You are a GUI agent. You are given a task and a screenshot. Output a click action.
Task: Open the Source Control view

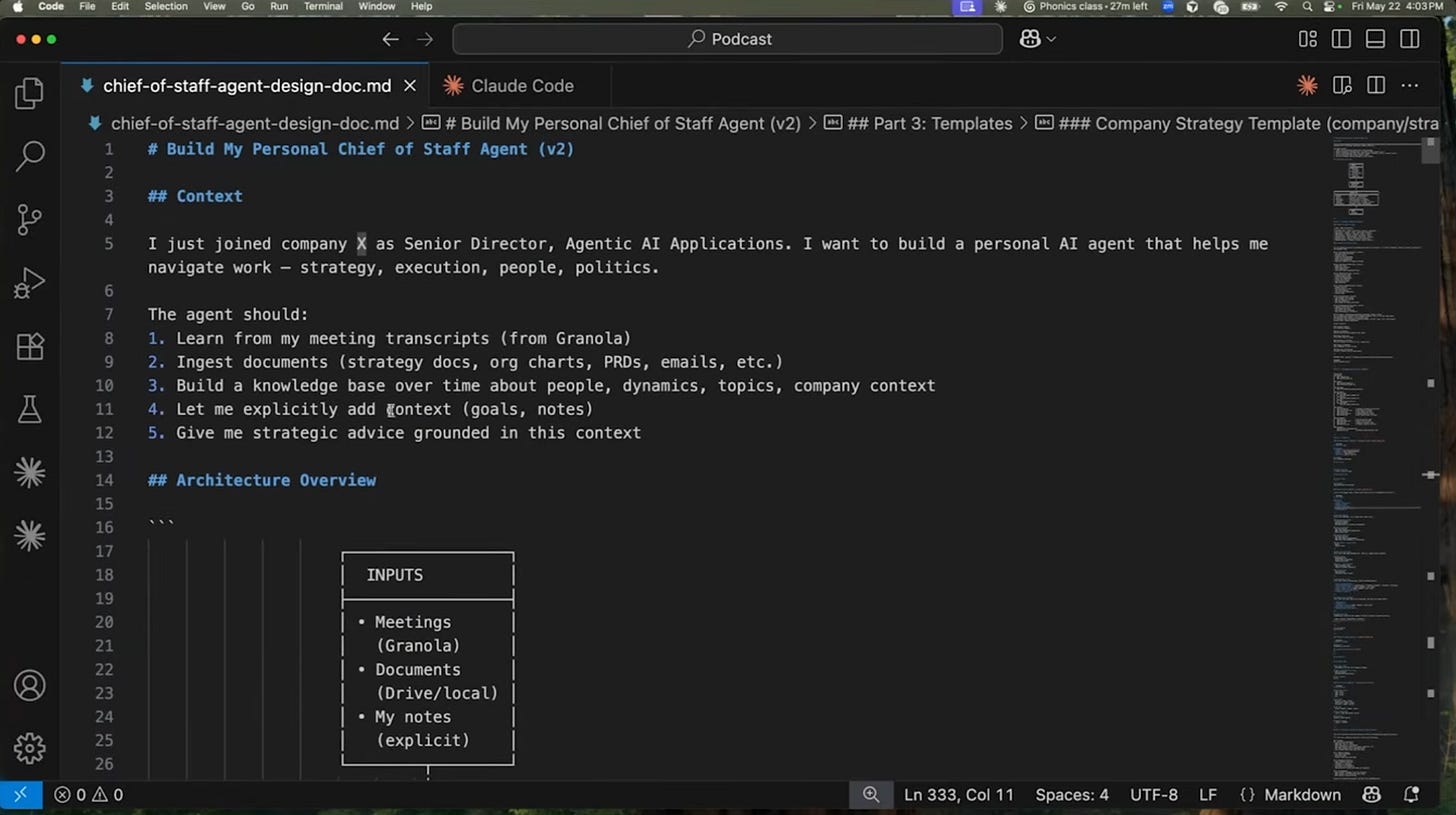pos(30,220)
